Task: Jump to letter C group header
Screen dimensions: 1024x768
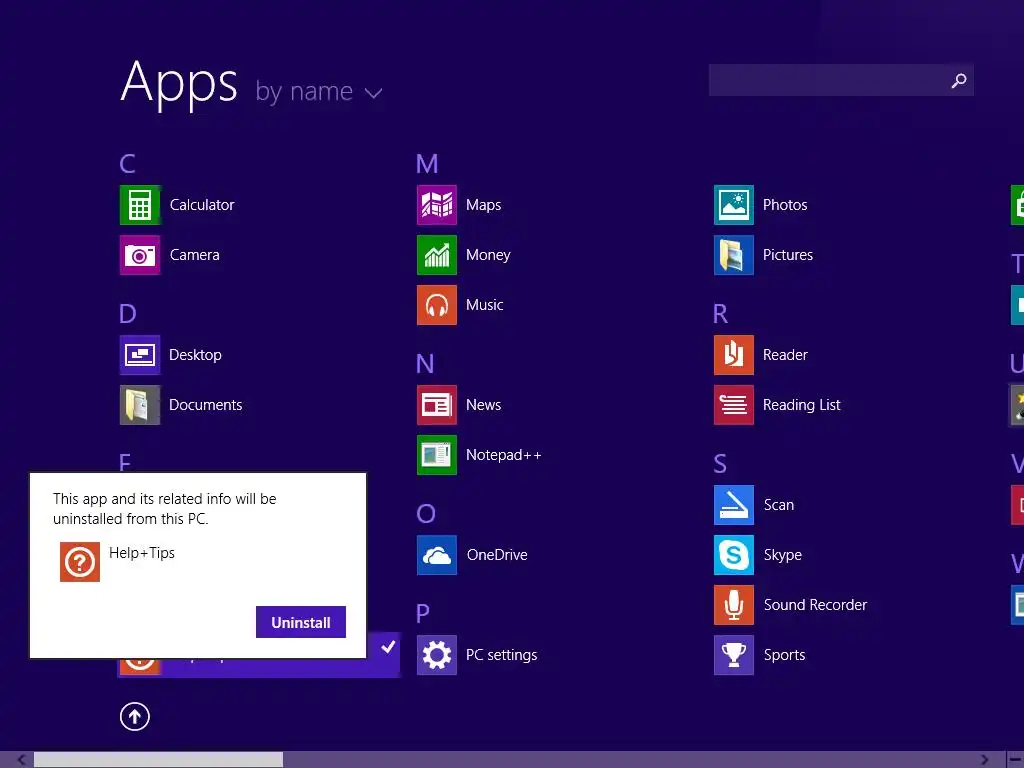Action: (127, 163)
